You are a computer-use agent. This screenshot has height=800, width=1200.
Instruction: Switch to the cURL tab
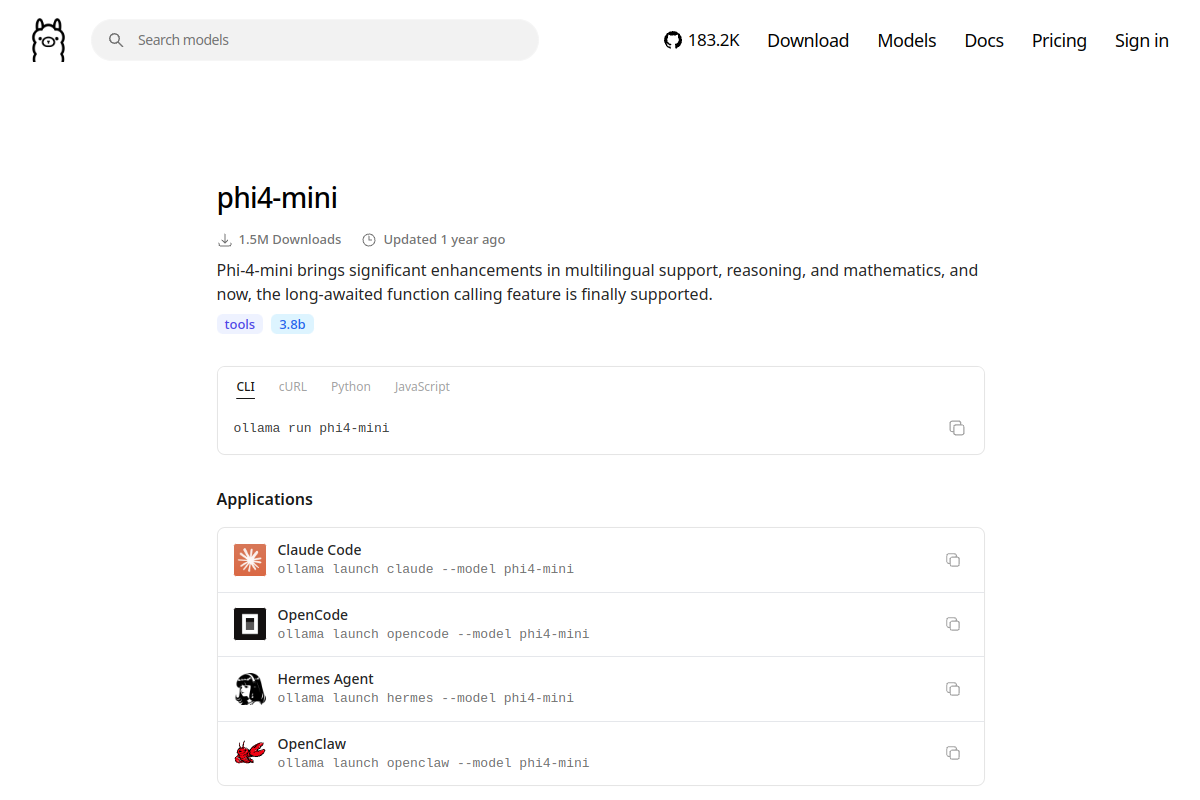(x=293, y=387)
